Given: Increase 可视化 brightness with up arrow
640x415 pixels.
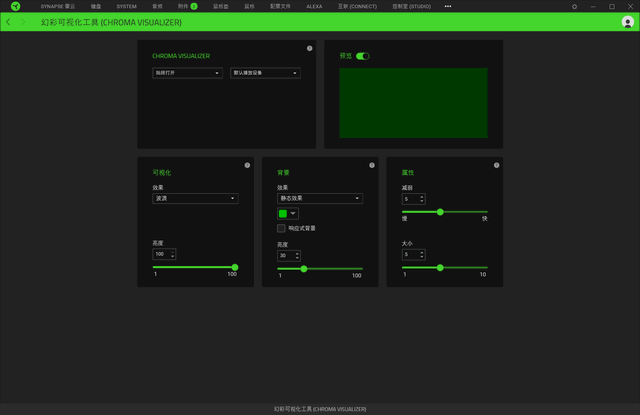Looking at the screenshot, I should point(173,252).
